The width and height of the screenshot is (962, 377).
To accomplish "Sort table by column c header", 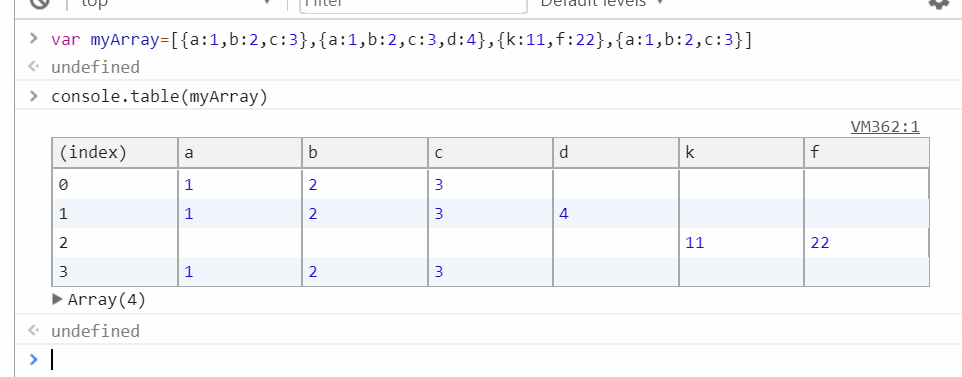I will [490, 152].
